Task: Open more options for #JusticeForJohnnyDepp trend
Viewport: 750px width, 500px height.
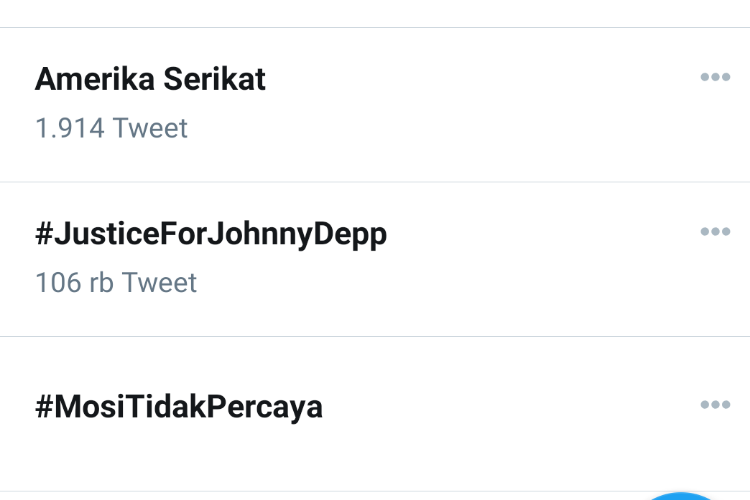Action: click(715, 232)
